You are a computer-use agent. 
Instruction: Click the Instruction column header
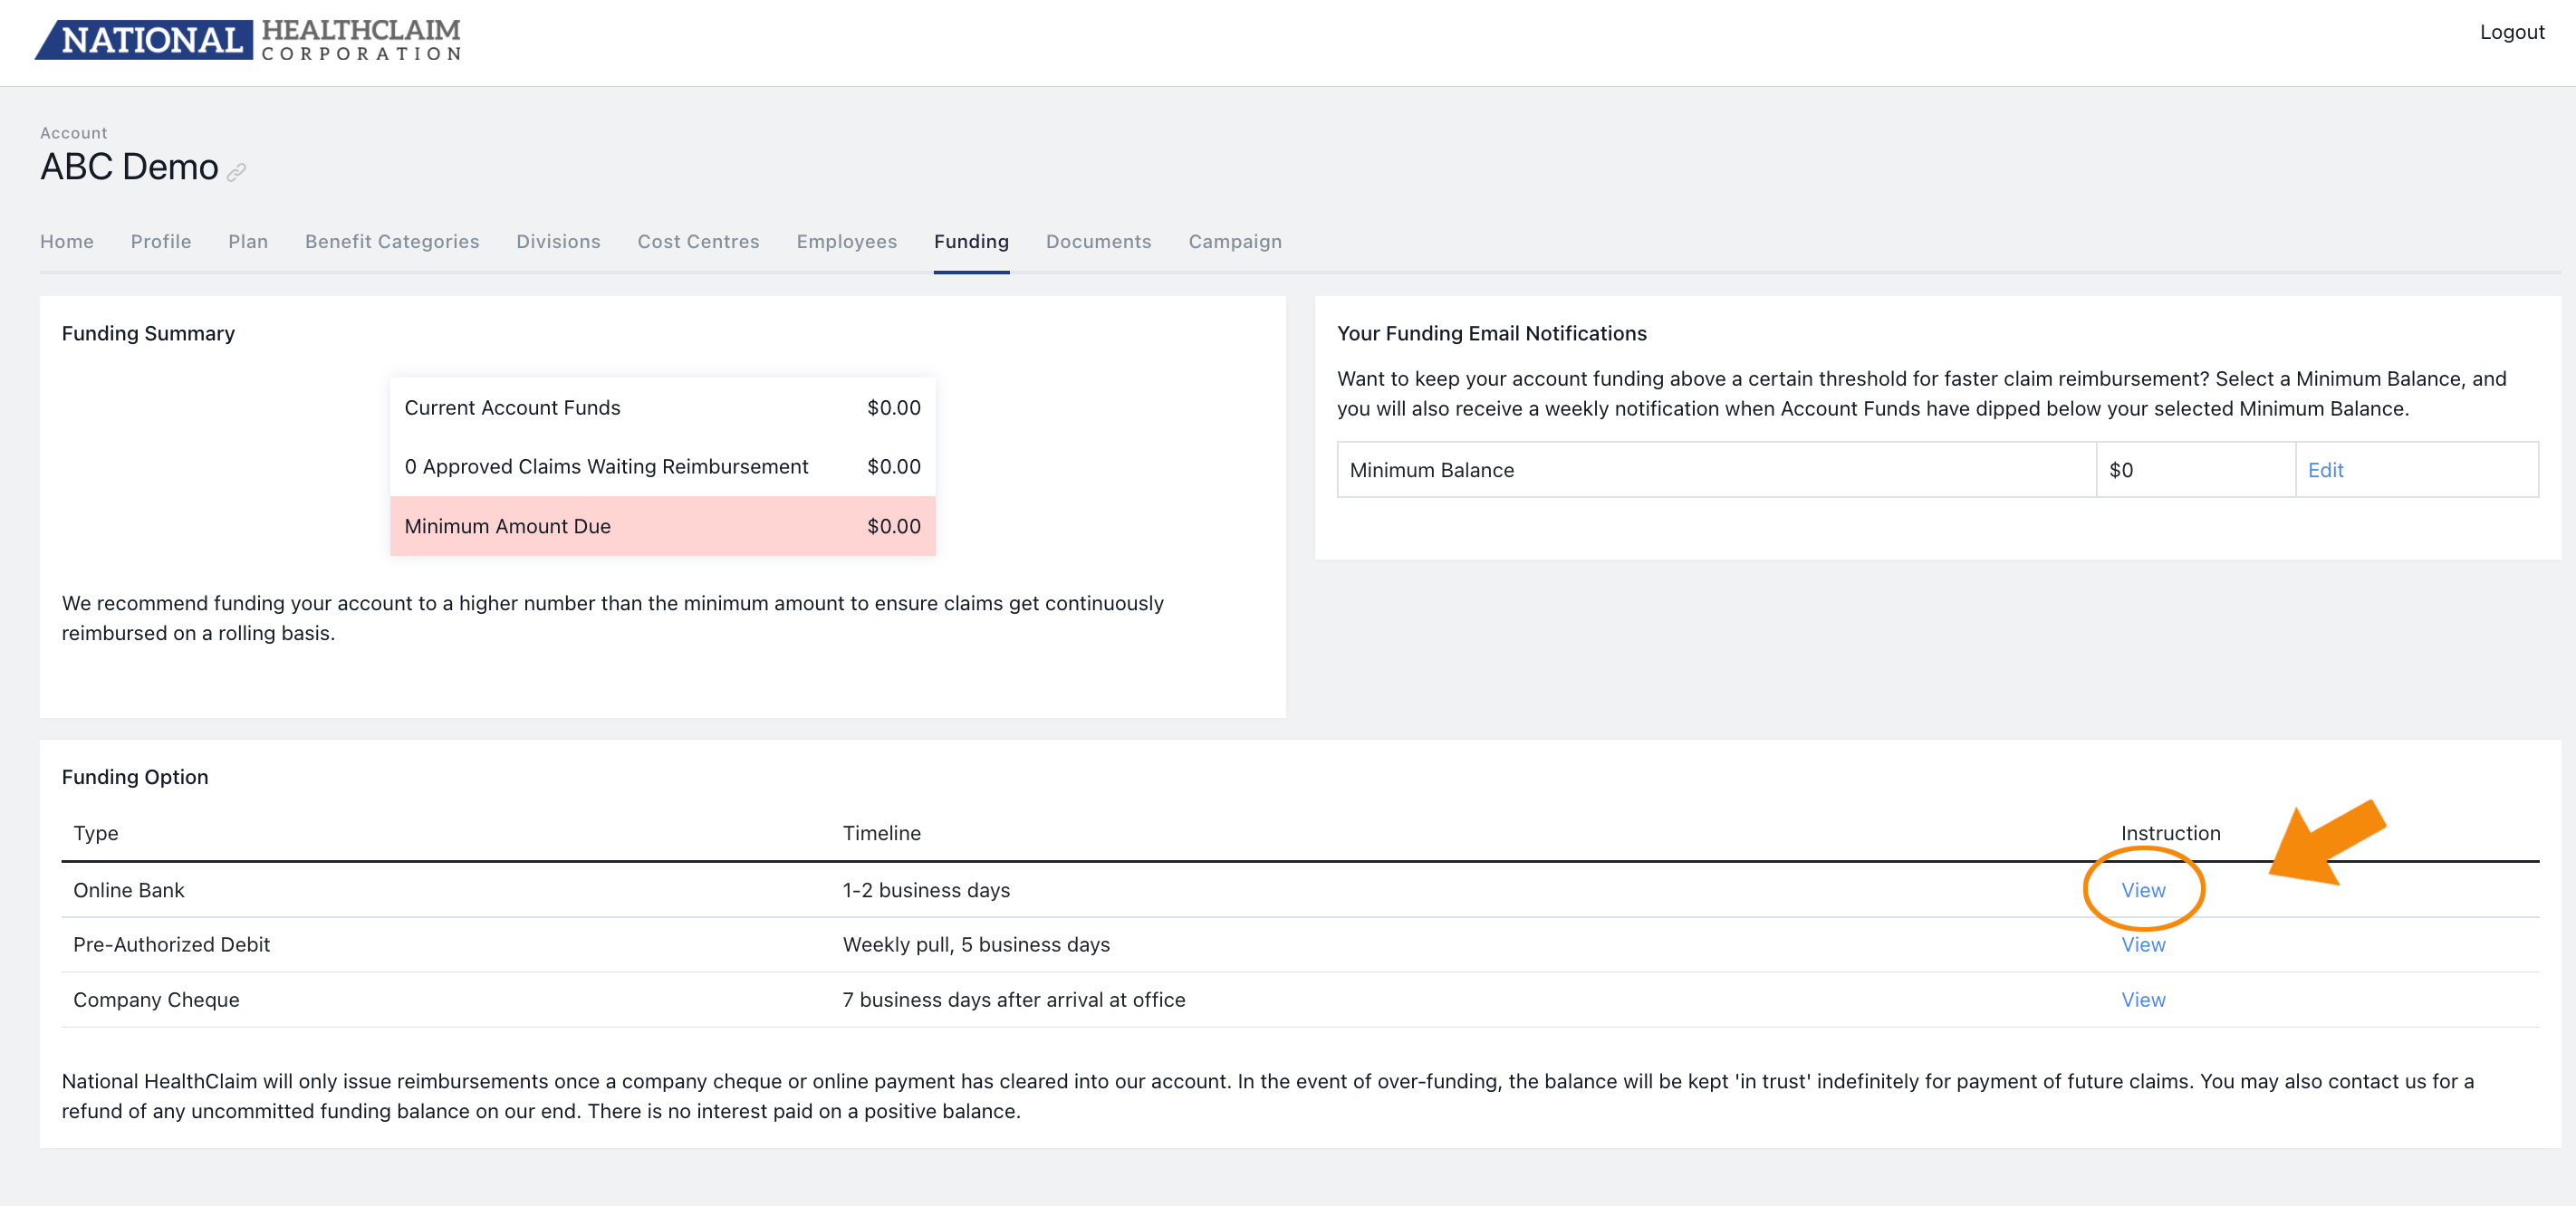click(x=2170, y=833)
